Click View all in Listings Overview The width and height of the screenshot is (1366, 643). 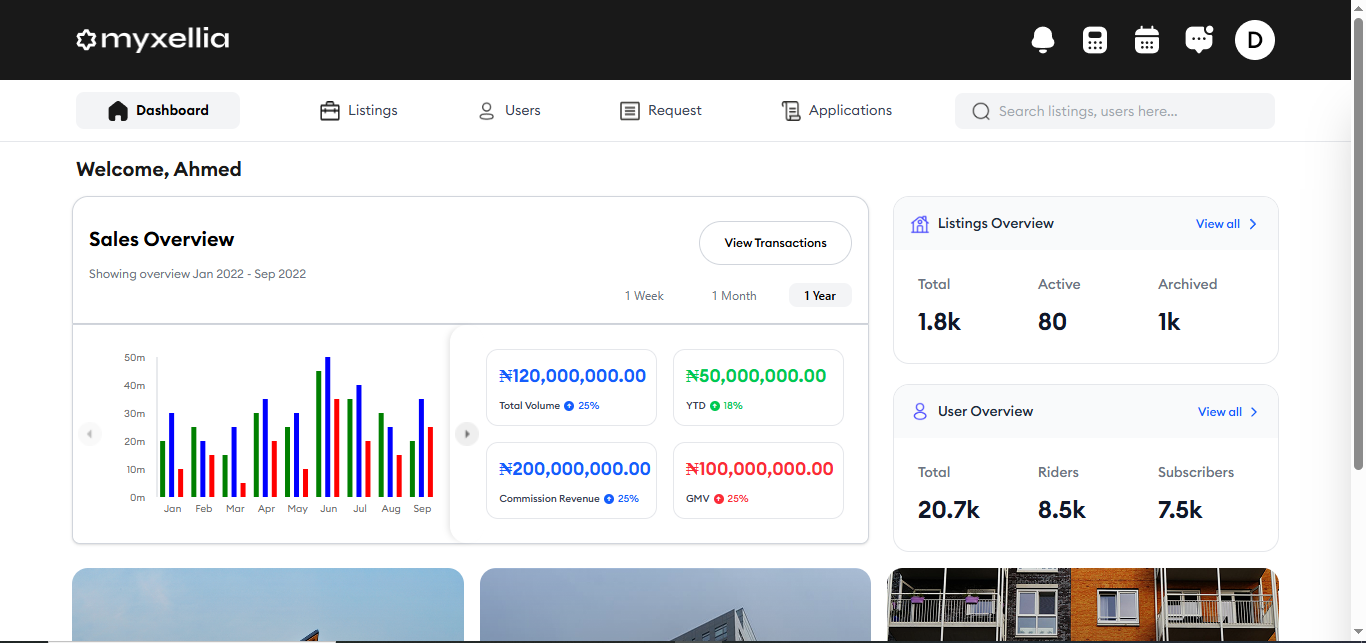click(1226, 224)
